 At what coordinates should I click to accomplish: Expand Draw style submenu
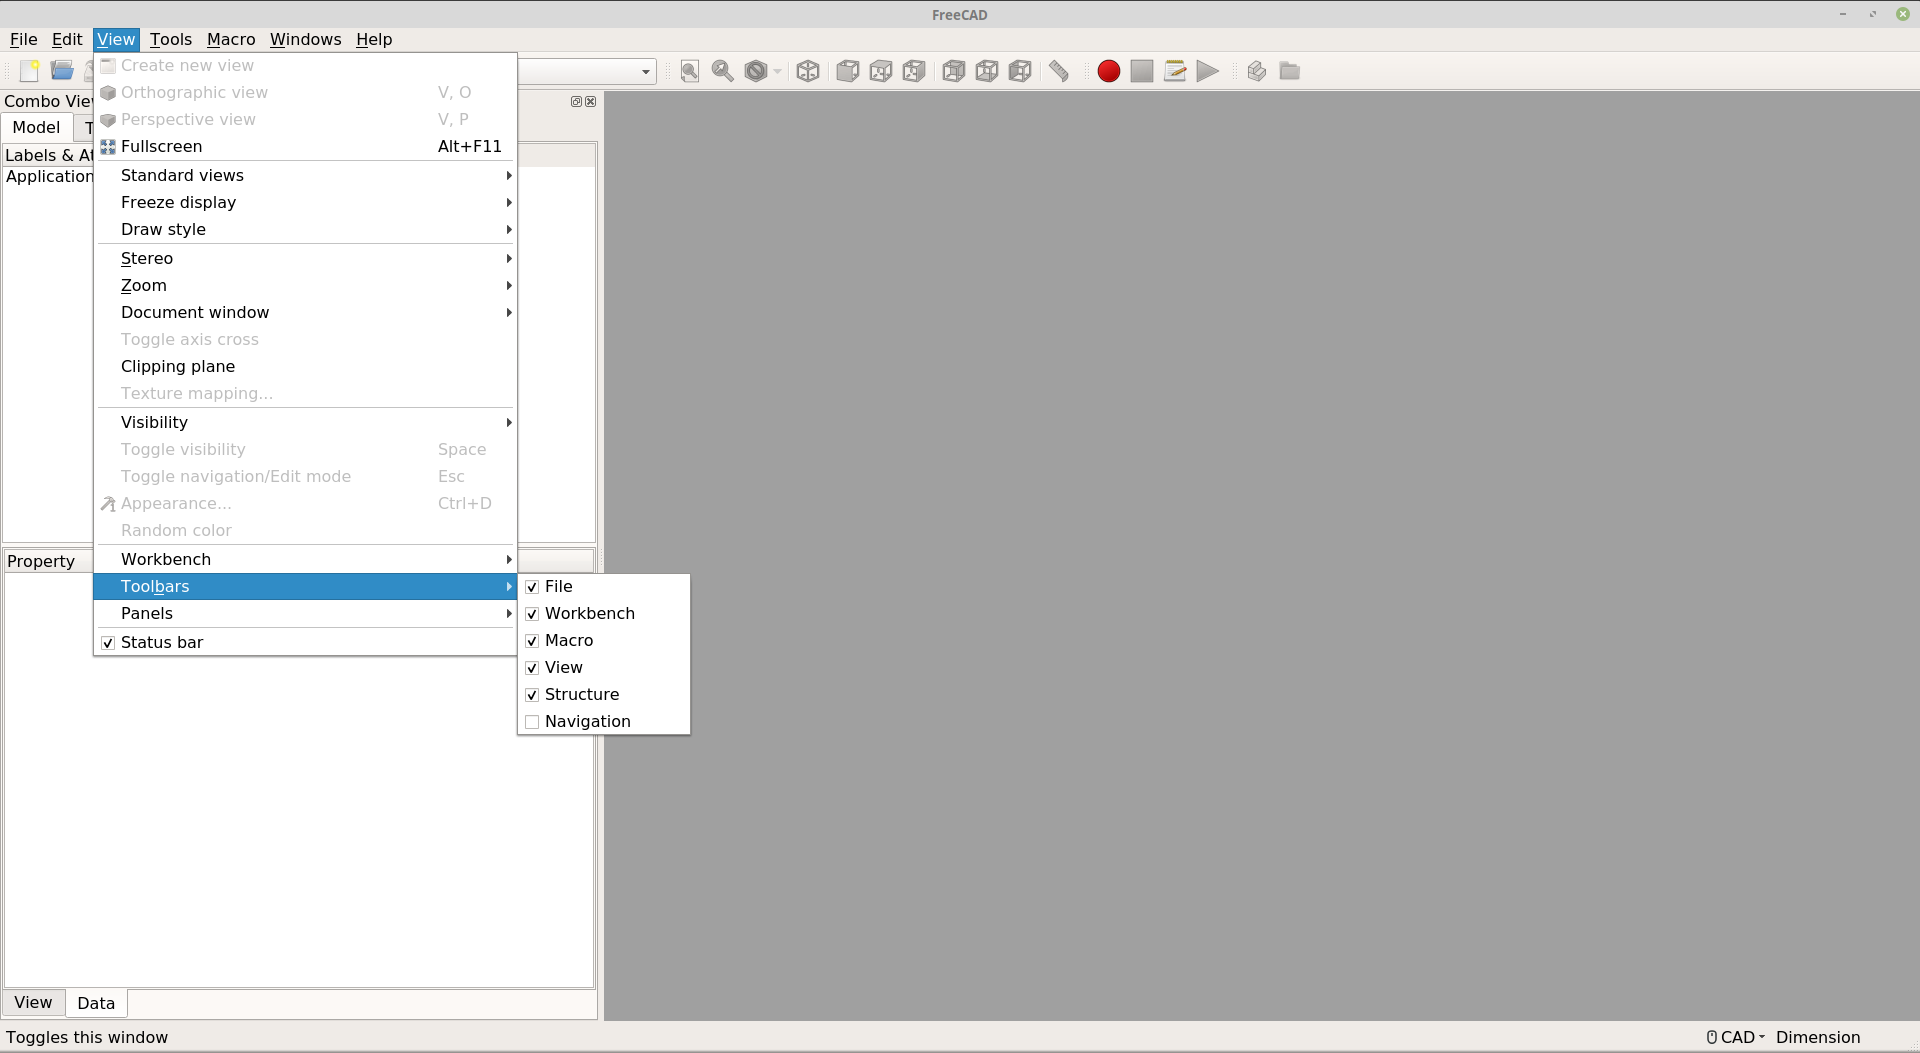point(305,229)
